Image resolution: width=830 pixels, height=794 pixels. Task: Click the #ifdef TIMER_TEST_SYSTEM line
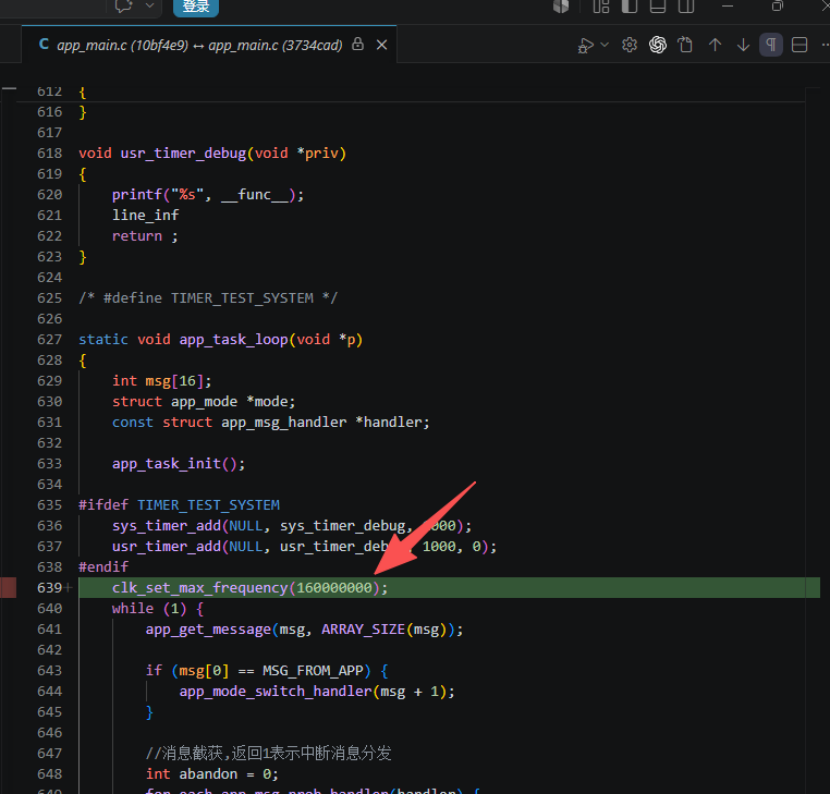179,505
